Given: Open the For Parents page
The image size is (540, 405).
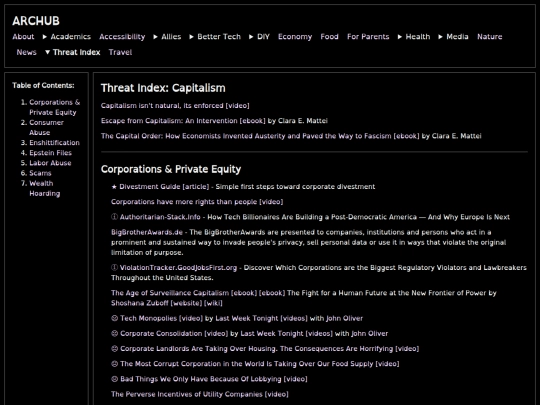Looking at the screenshot, I should [x=368, y=37].
